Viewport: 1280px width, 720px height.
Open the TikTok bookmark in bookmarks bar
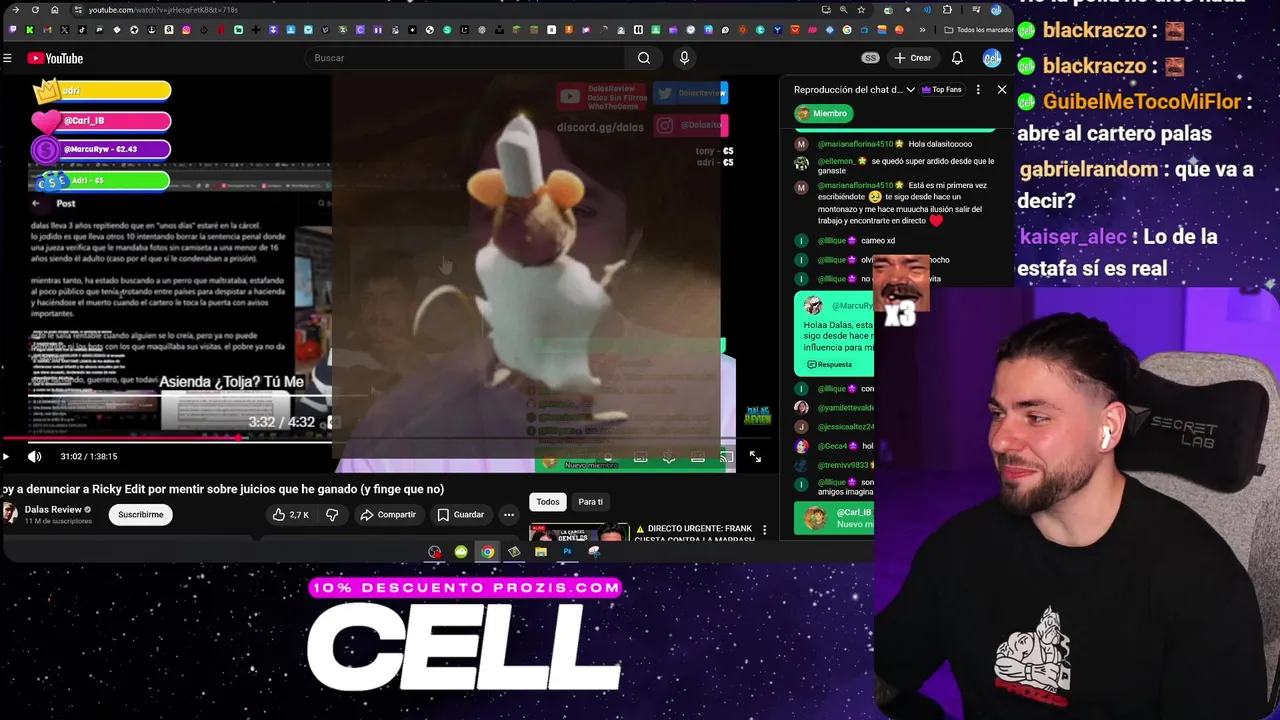82,30
